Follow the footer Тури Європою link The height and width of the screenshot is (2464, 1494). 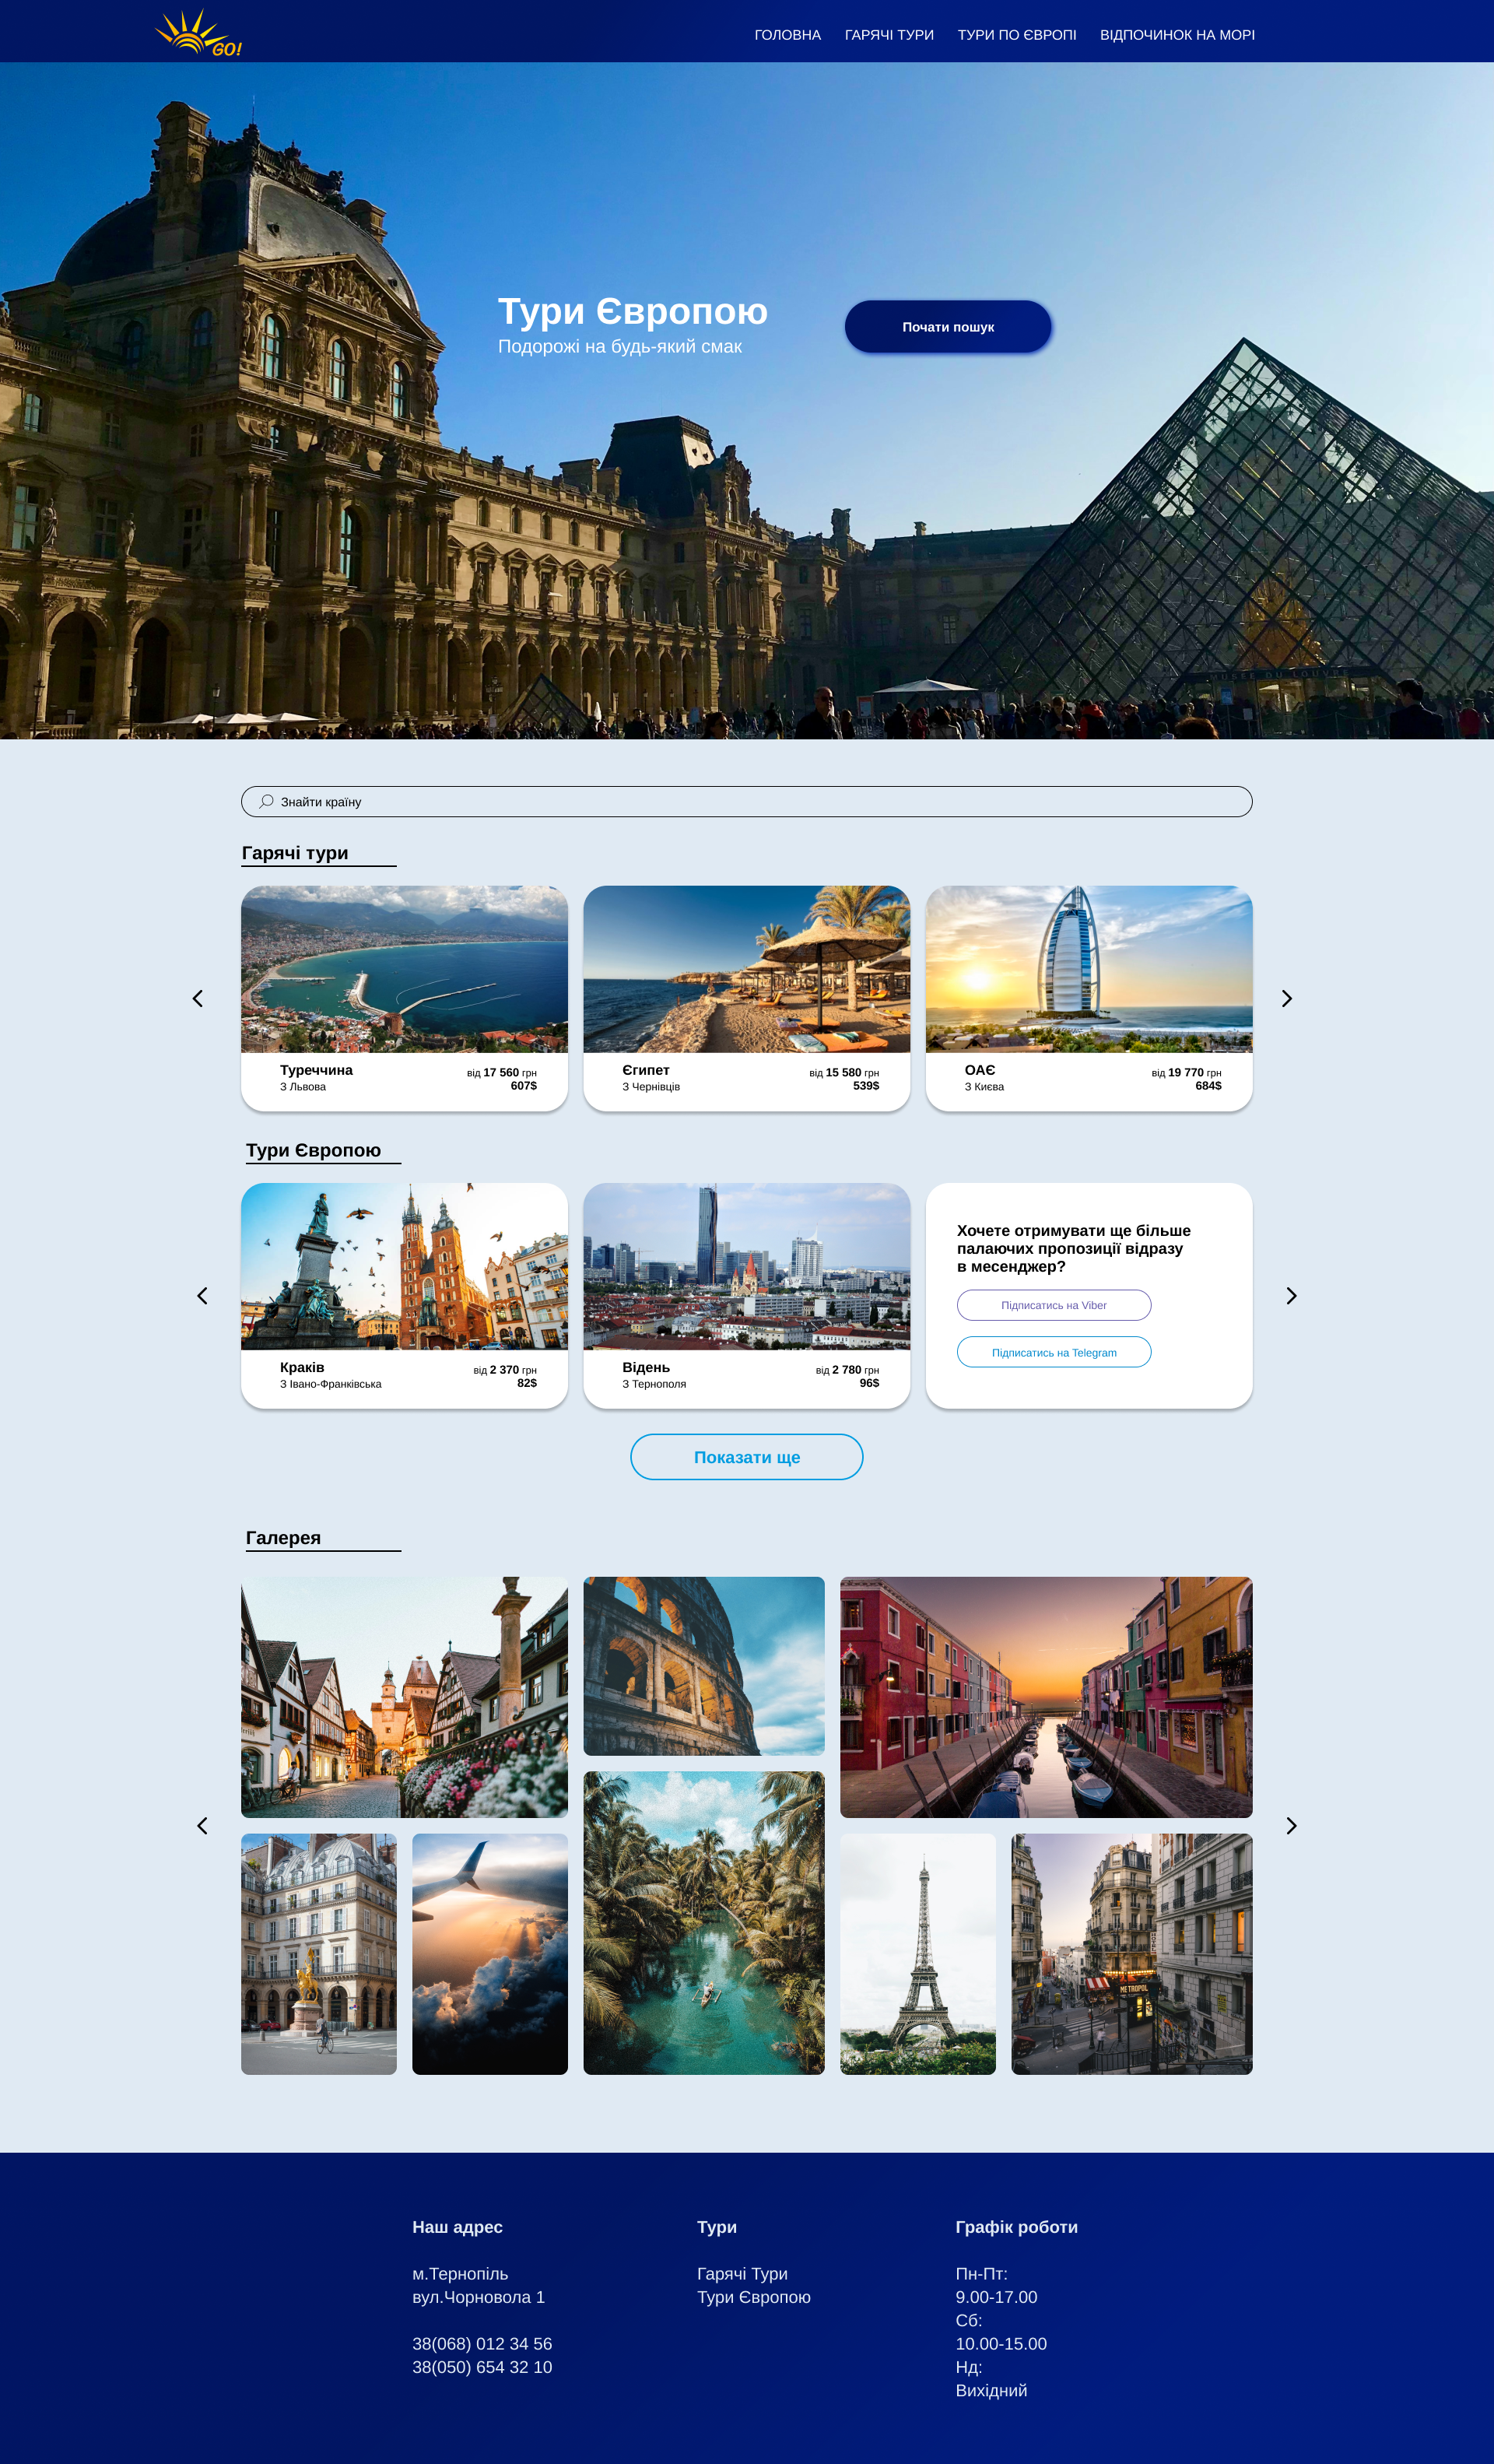pos(754,2296)
